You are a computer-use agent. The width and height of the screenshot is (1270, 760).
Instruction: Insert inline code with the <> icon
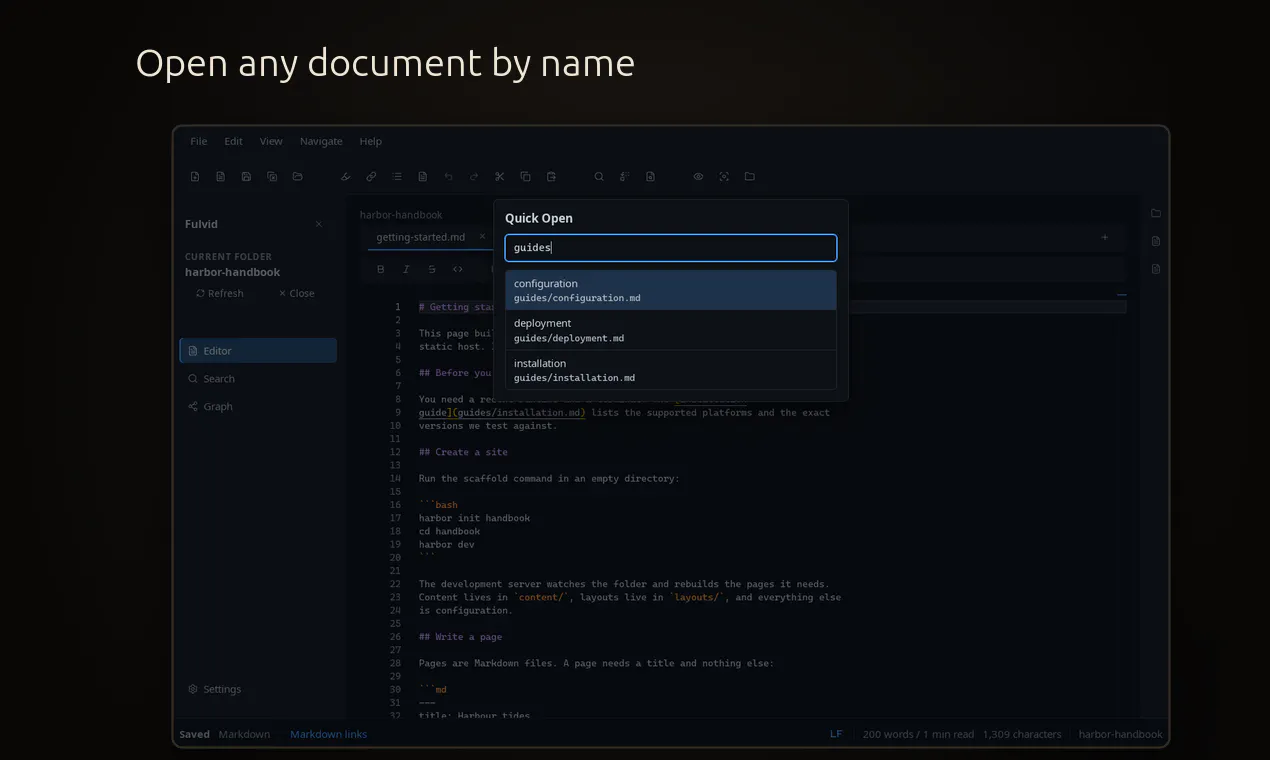458,269
